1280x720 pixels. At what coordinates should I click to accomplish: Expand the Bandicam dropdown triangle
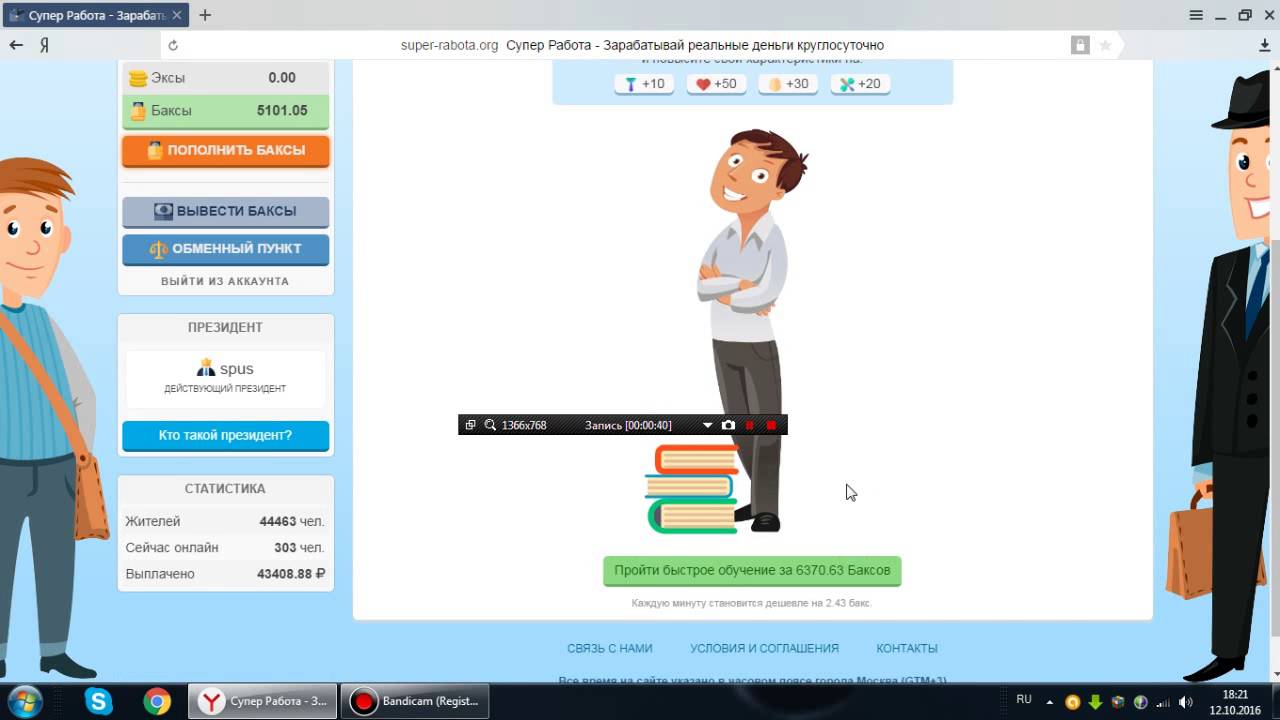(x=707, y=425)
